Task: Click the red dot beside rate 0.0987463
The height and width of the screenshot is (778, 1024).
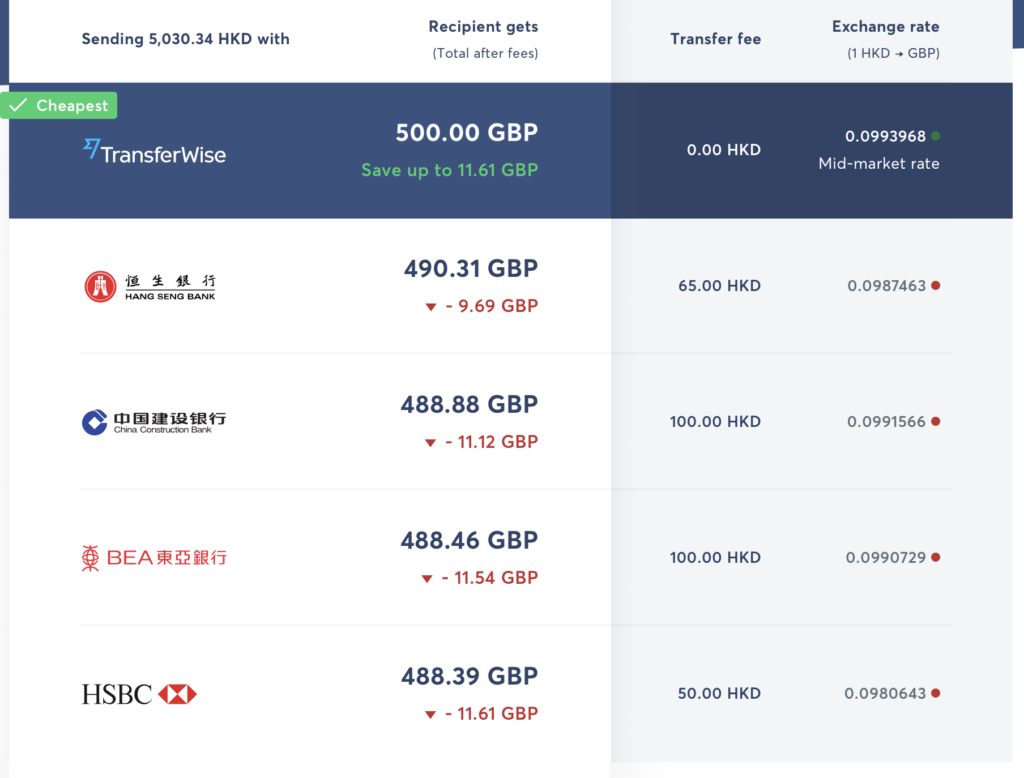Action: (936, 285)
